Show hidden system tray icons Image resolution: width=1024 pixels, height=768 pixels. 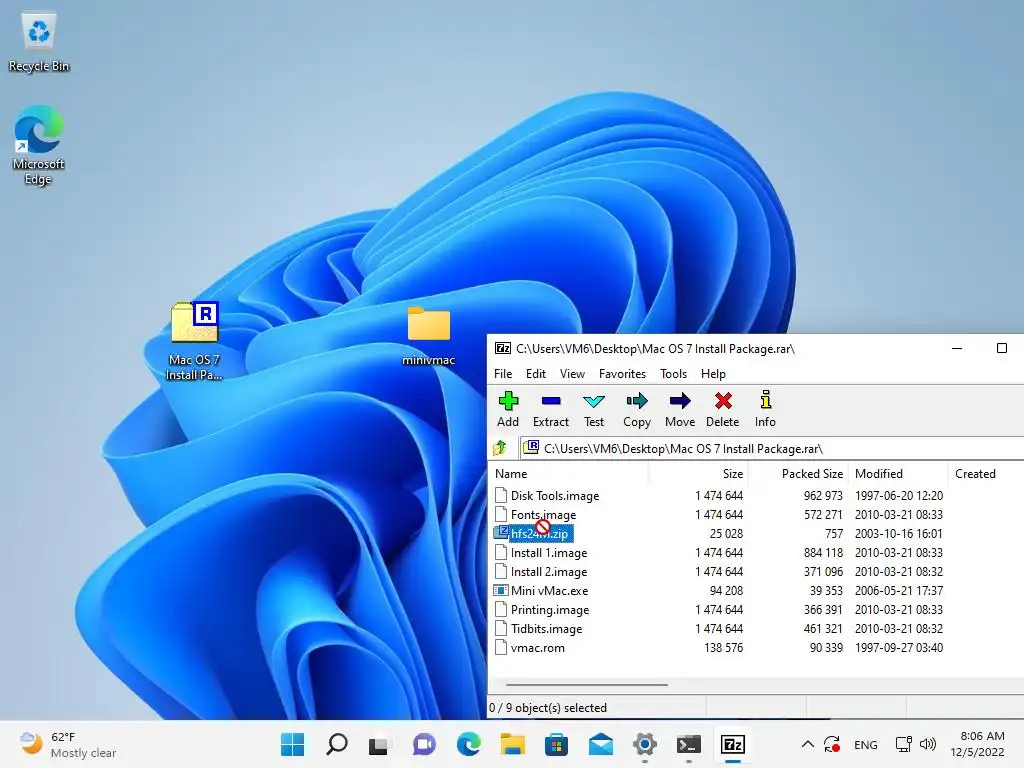click(808, 744)
